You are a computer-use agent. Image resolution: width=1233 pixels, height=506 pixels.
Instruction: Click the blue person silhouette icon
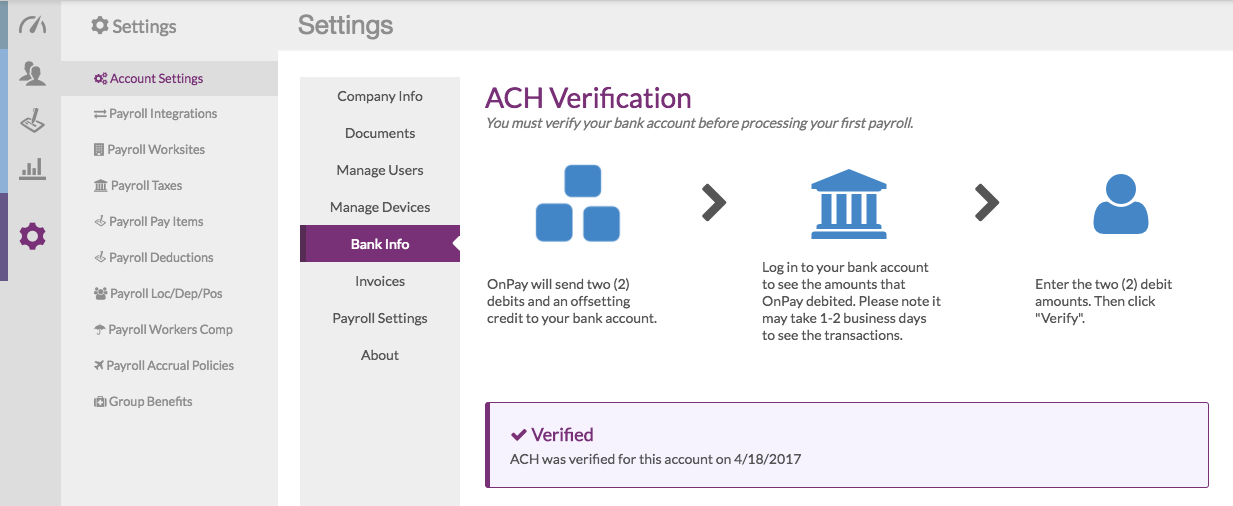[x=1121, y=204]
